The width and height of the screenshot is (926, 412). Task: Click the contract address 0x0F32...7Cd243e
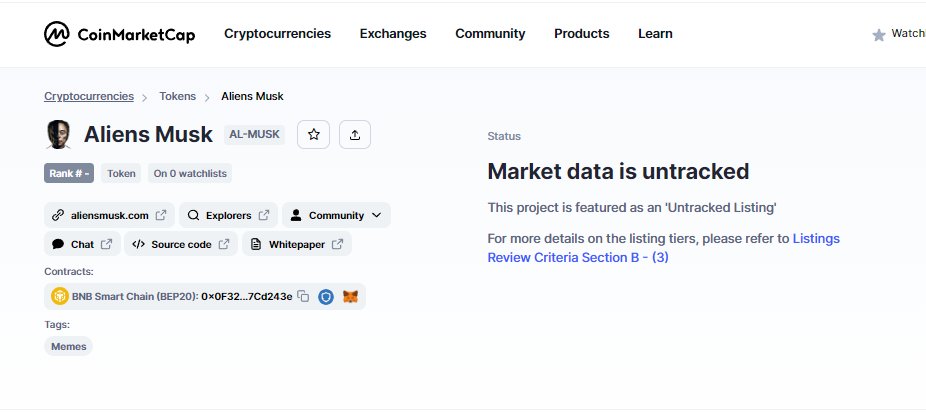point(247,296)
